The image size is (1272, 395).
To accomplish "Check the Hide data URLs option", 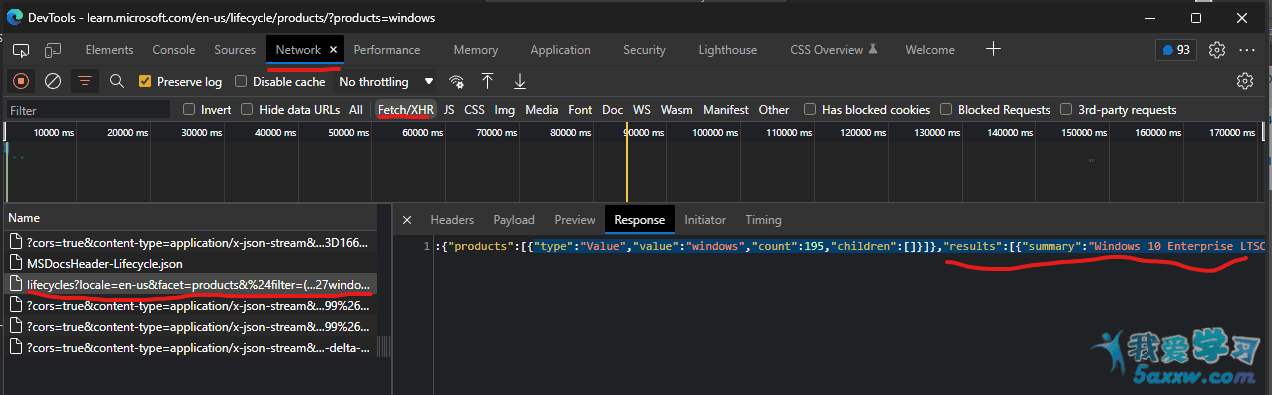I will [x=247, y=110].
